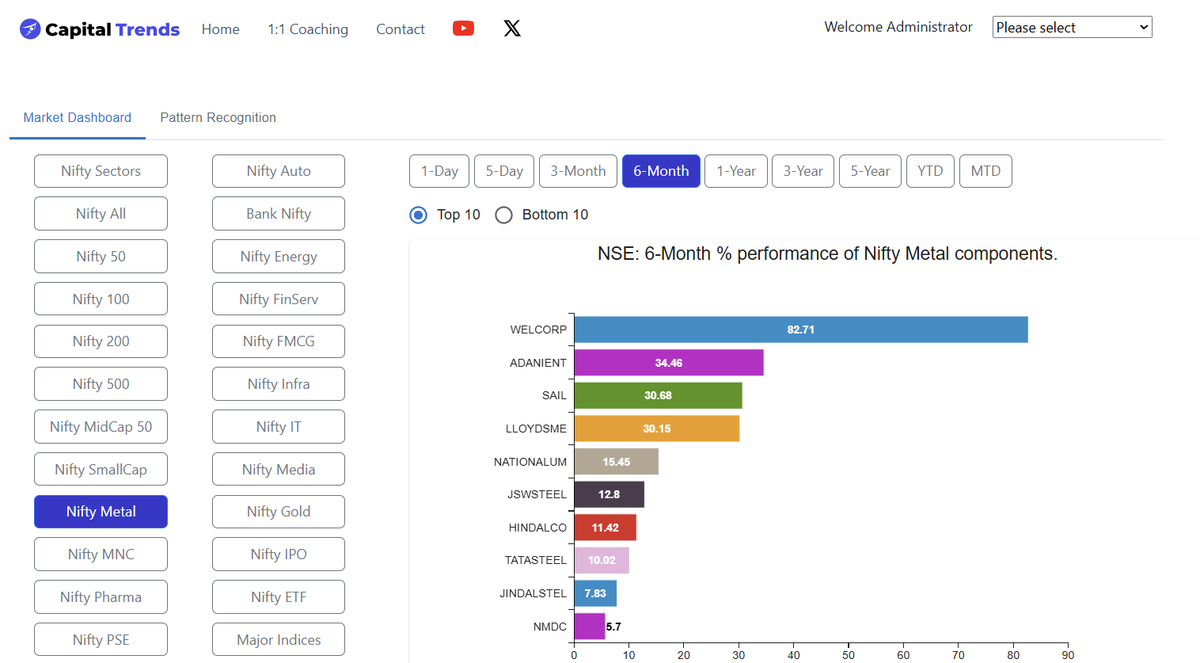Choose the 5-Year timeframe
Viewport: 1200px width, 663px height.
pos(870,171)
